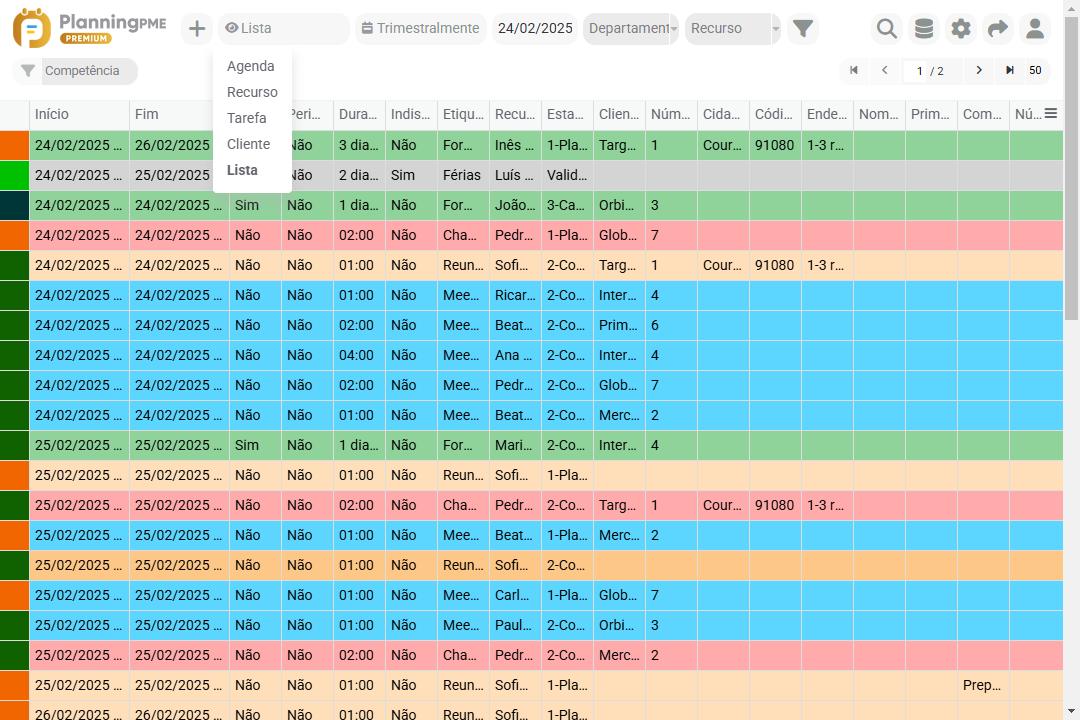Click the 24/02/2025 date field

click(535, 28)
